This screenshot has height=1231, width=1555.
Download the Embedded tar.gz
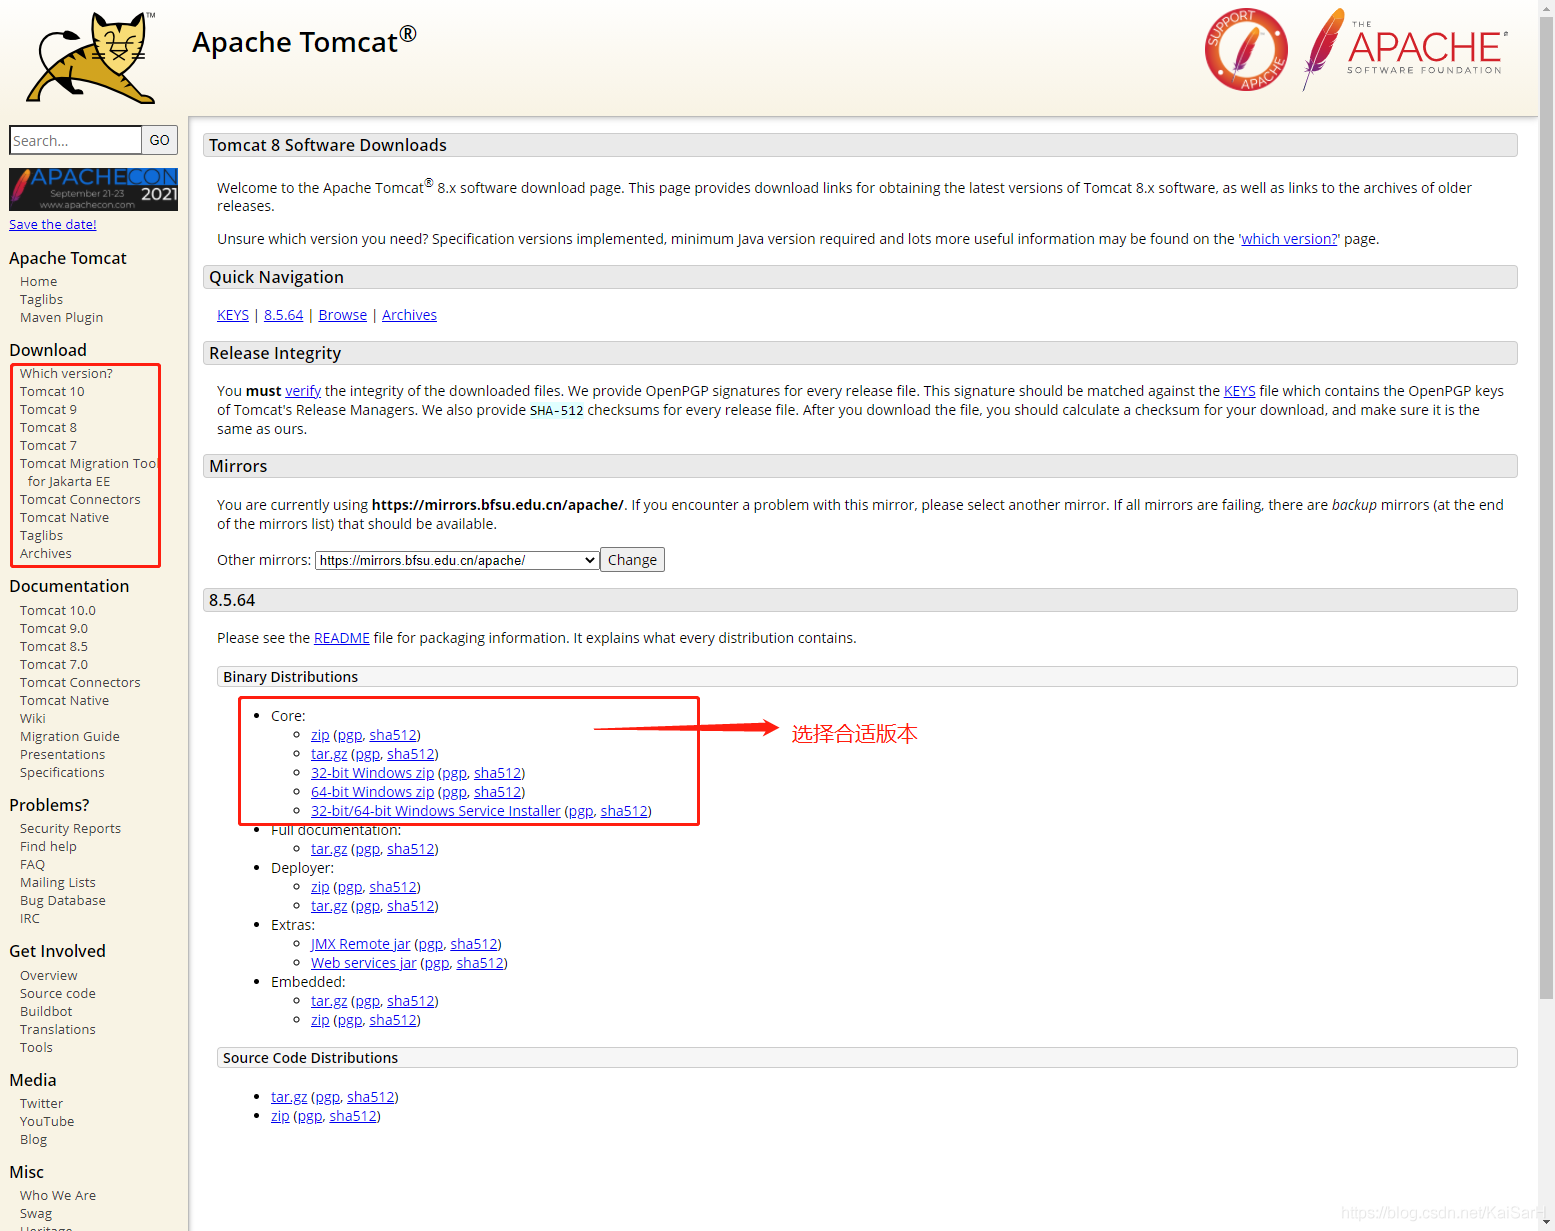click(x=329, y=1001)
